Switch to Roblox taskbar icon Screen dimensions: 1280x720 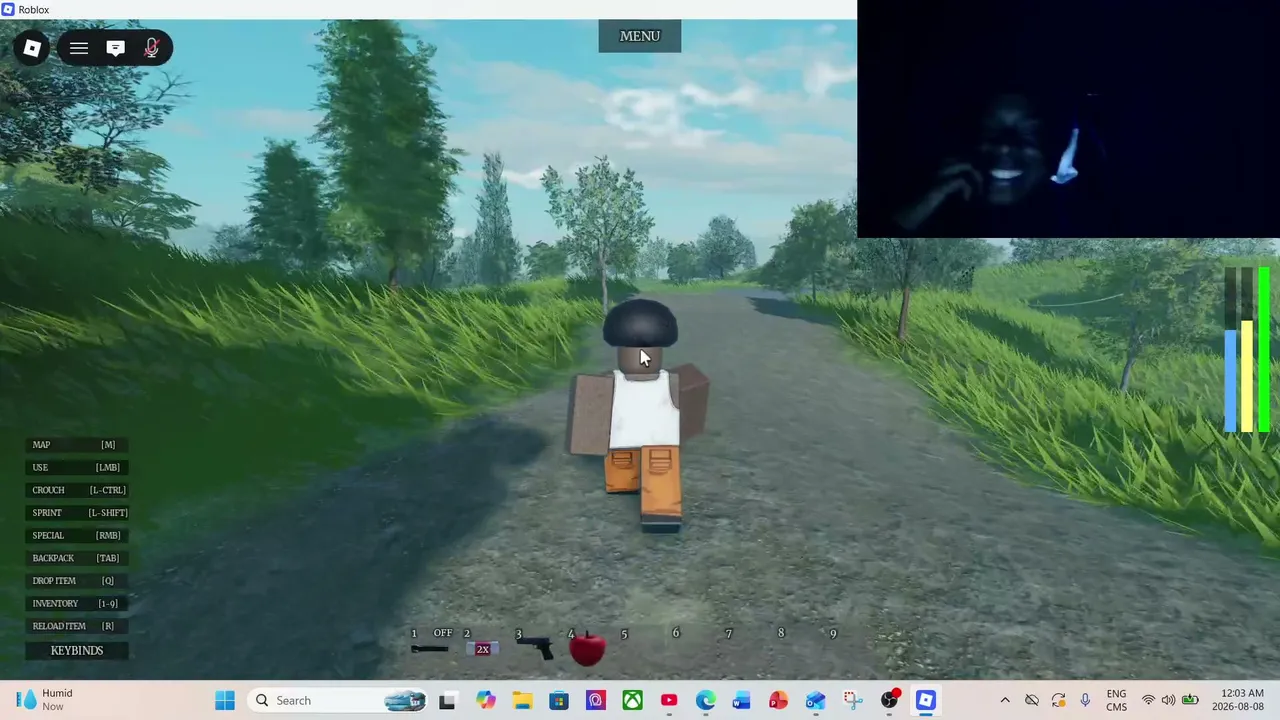[x=926, y=700]
